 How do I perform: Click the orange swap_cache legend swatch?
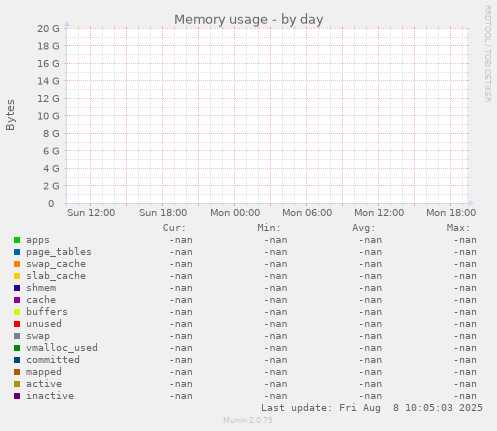17,264
